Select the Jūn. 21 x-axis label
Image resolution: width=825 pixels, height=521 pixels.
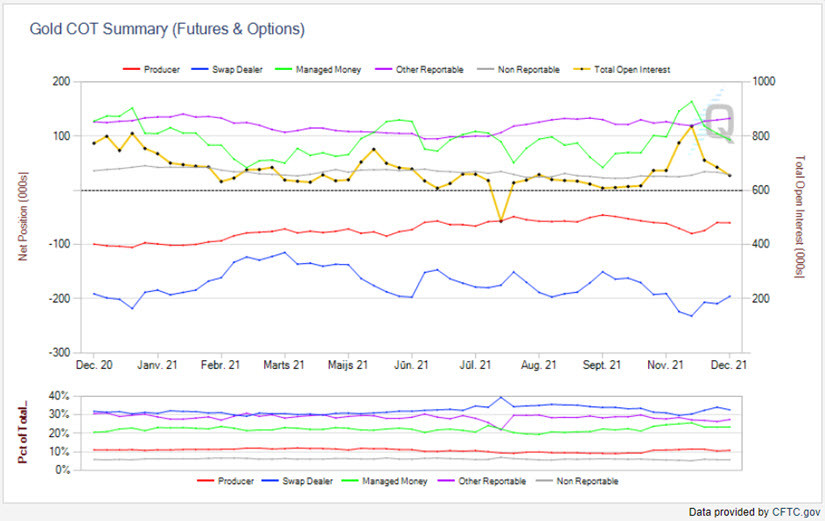click(x=410, y=366)
